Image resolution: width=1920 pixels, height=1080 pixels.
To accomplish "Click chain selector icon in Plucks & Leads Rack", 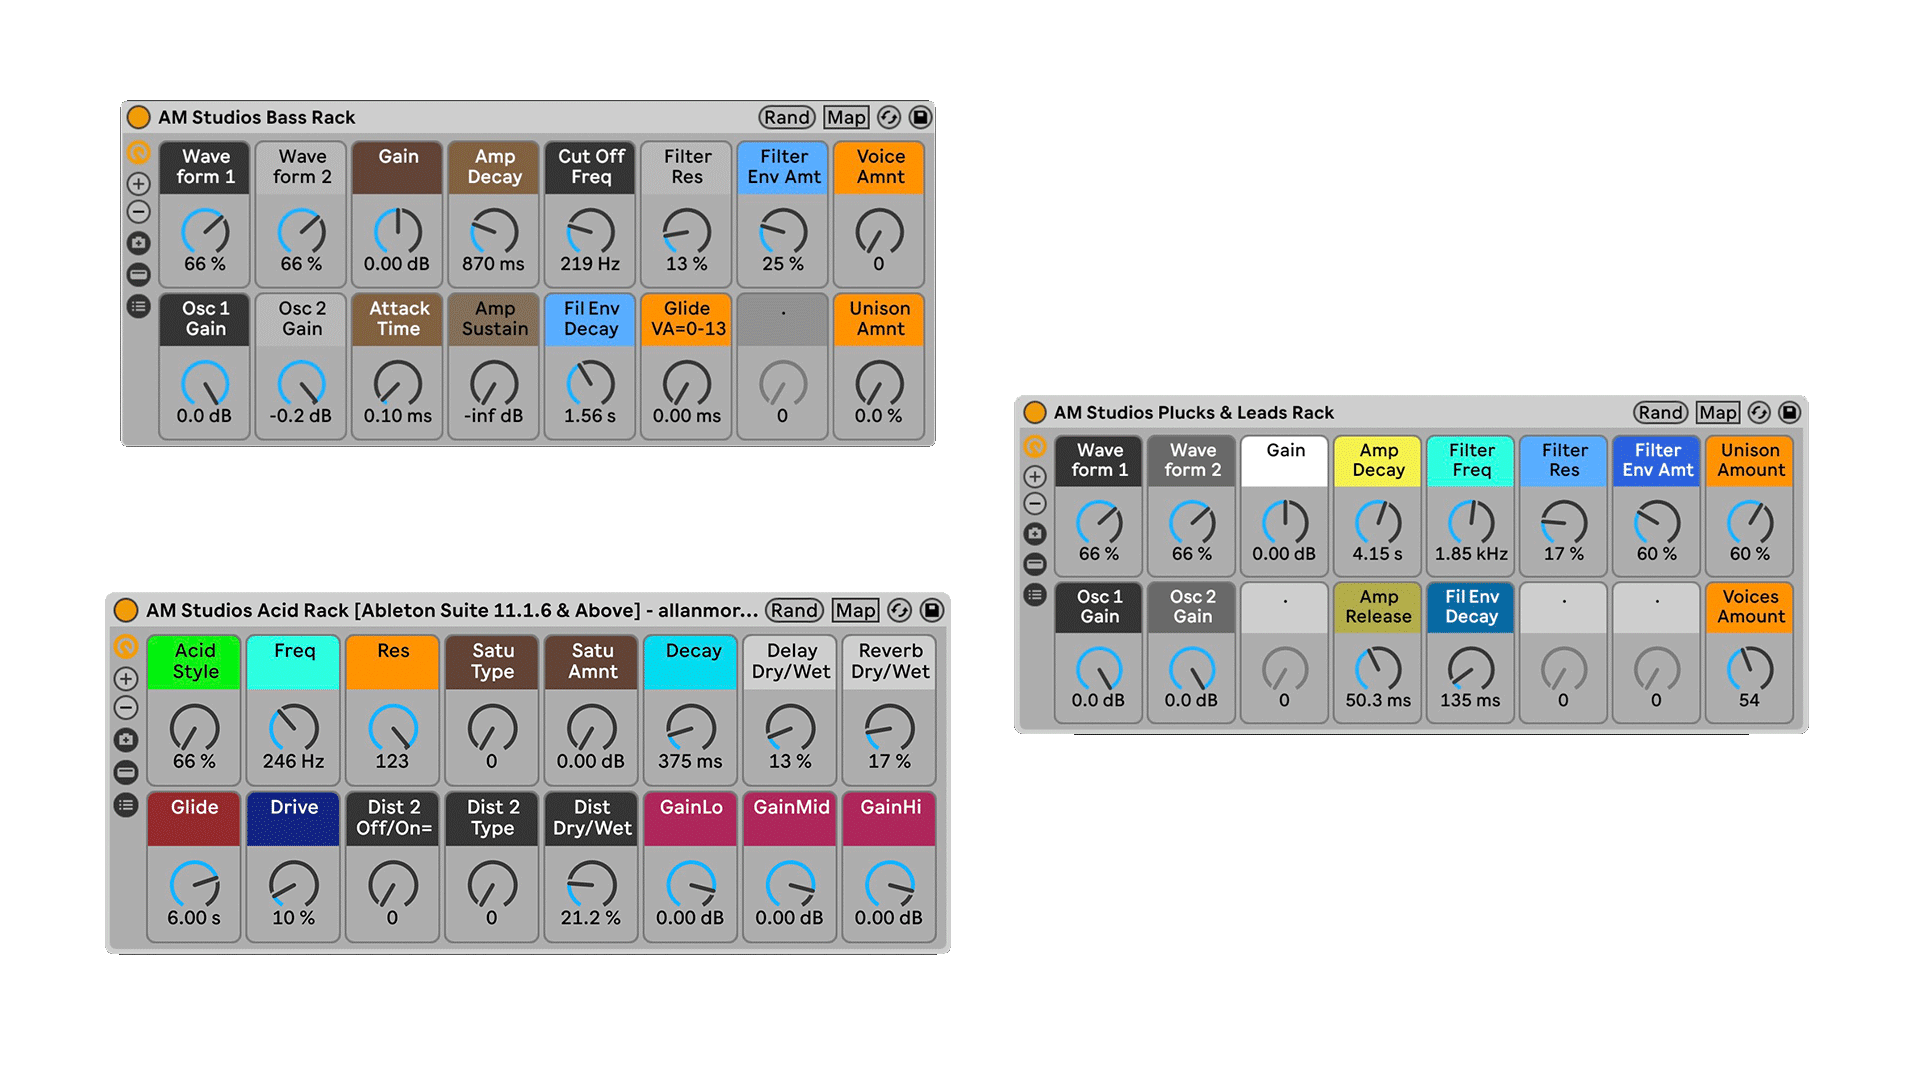I will point(1035,564).
